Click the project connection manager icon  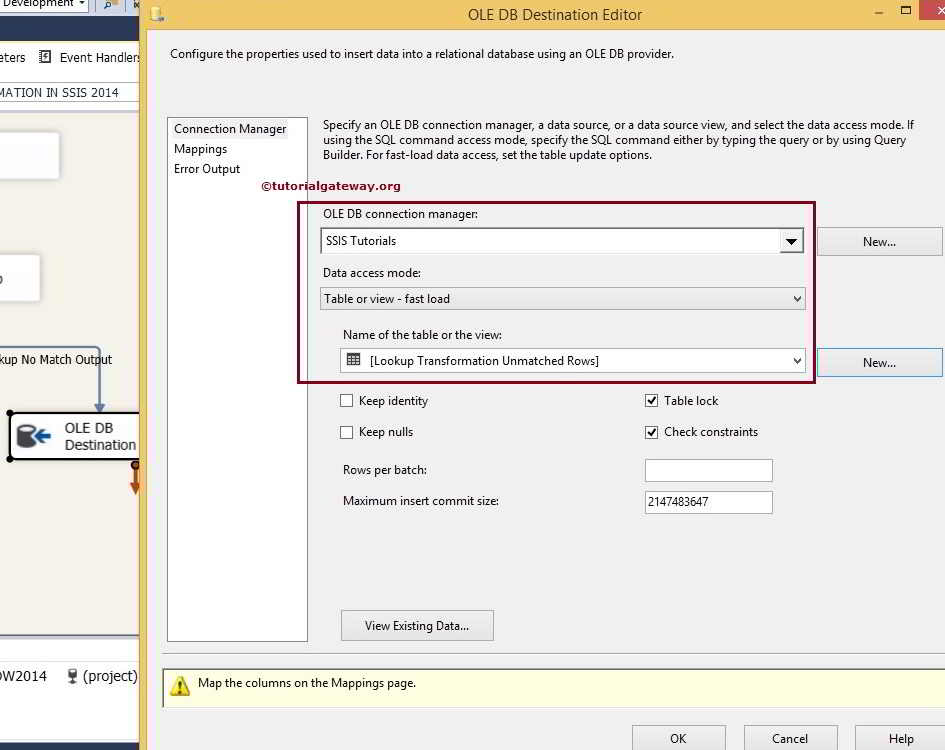pyautogui.click(x=72, y=676)
